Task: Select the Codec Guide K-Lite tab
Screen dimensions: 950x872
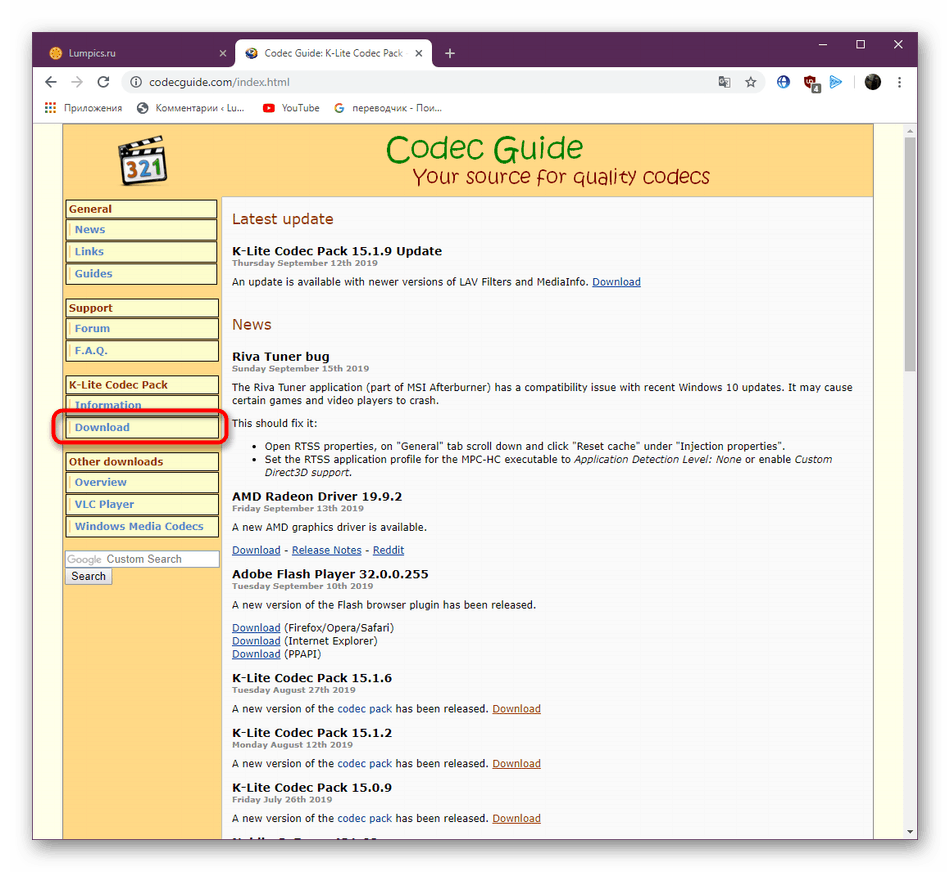Action: pyautogui.click(x=333, y=53)
